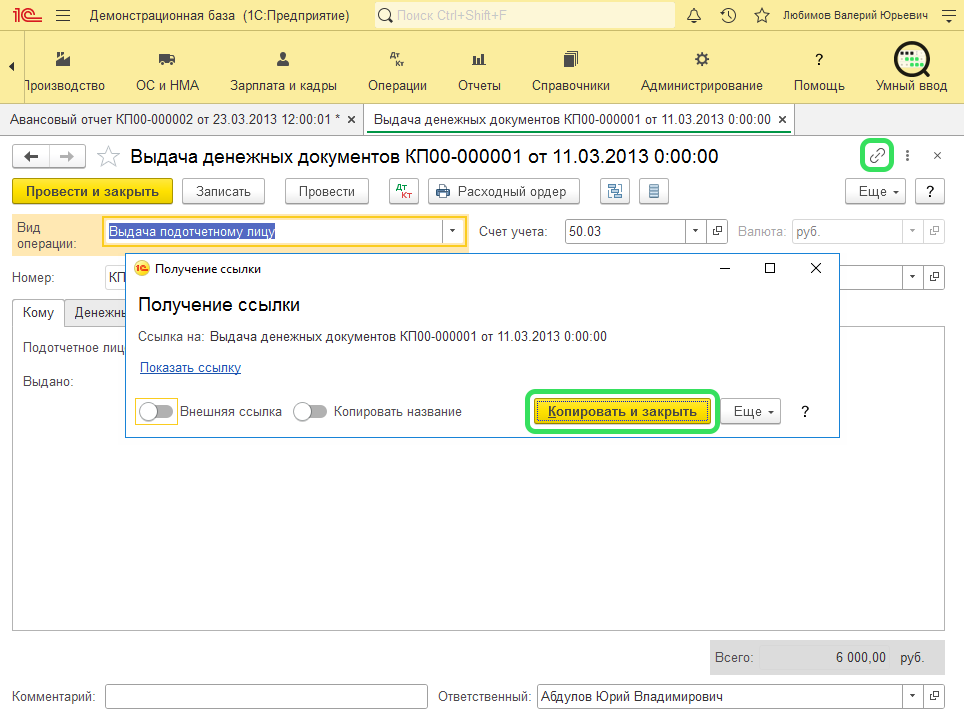Open related documents structure icon
Viewport: 964px width, 721px height.
pos(615,191)
